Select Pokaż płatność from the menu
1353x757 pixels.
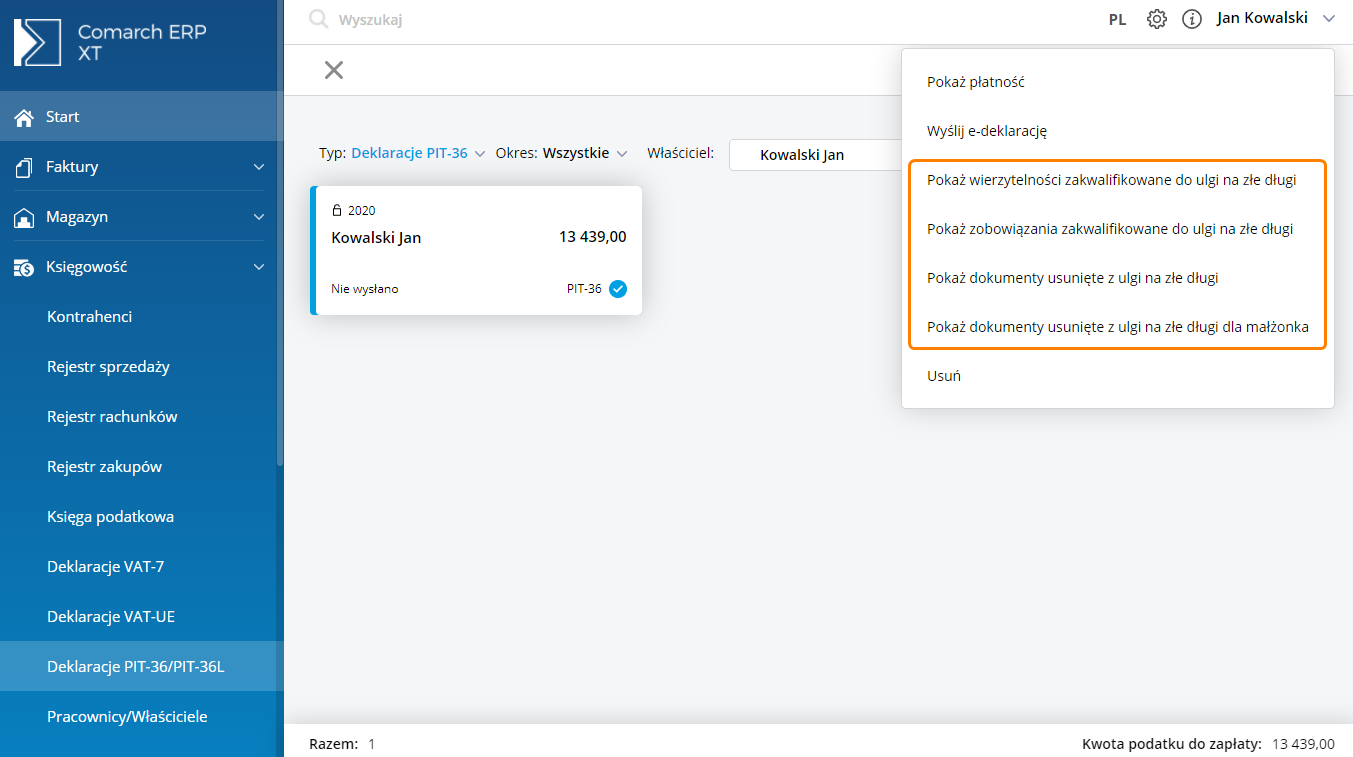[975, 82]
